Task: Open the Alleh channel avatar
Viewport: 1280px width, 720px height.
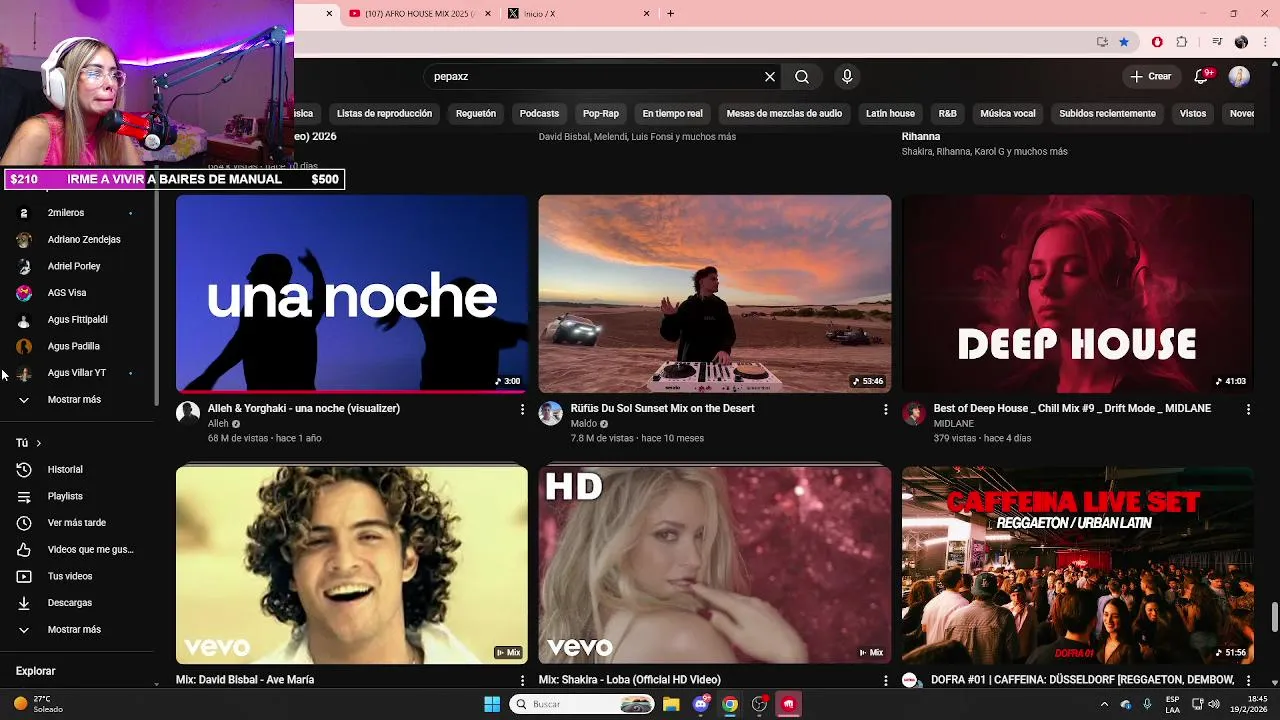Action: coord(188,414)
